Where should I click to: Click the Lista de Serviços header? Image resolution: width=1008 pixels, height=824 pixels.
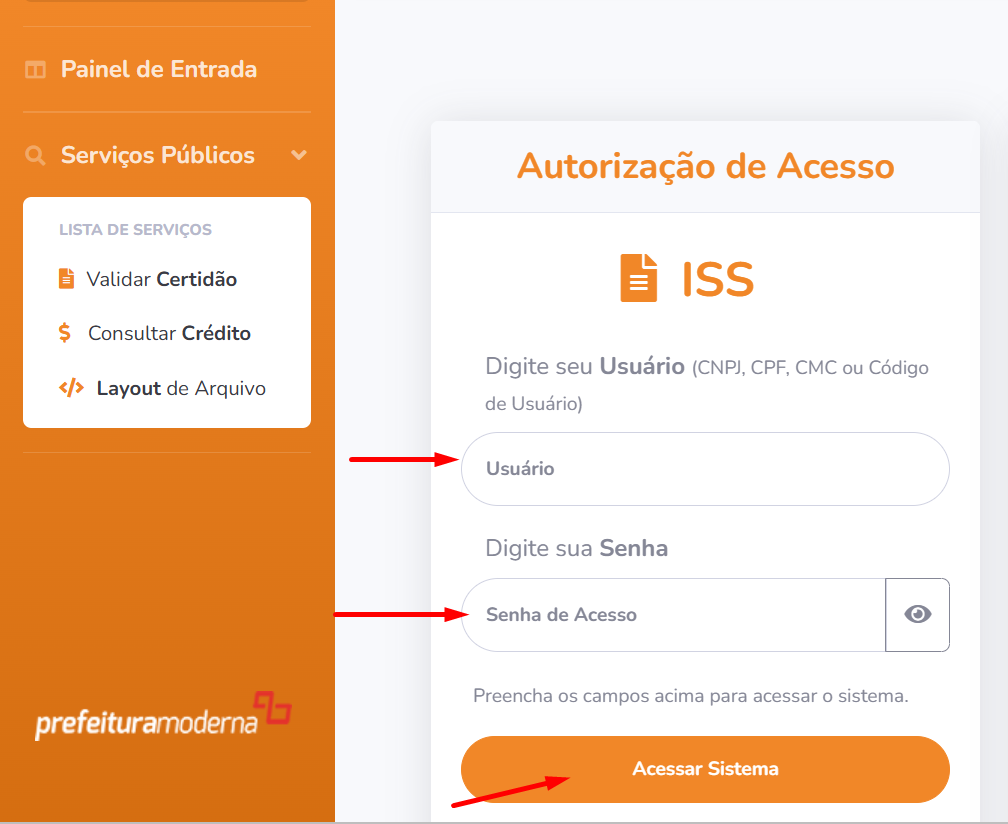coord(135,229)
